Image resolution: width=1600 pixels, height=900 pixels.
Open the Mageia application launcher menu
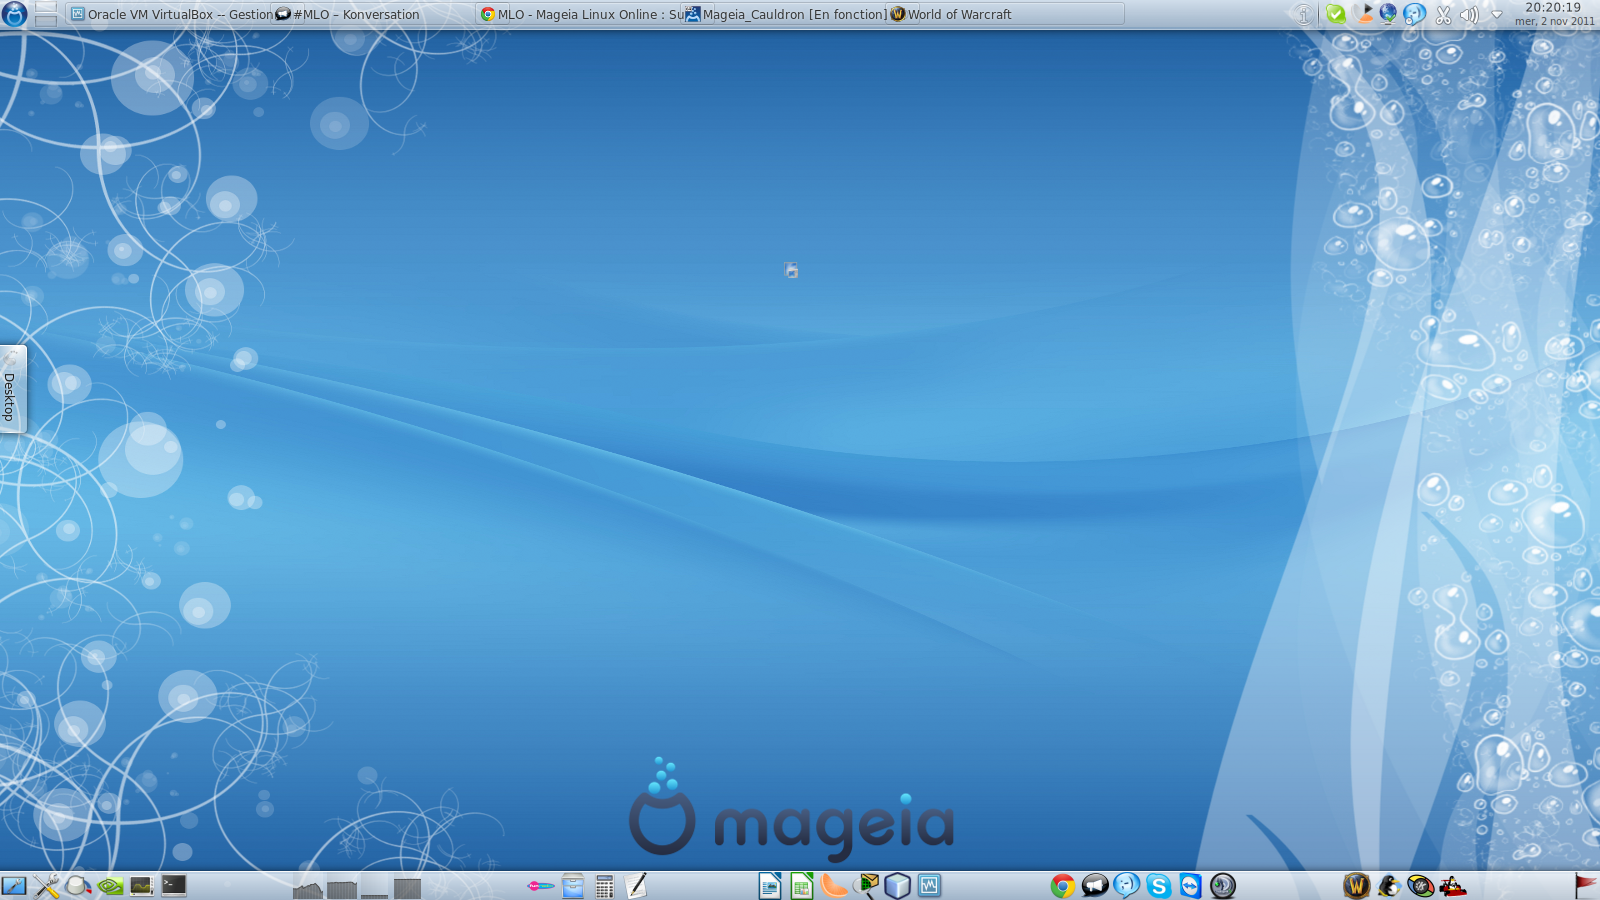pyautogui.click(x=14, y=14)
